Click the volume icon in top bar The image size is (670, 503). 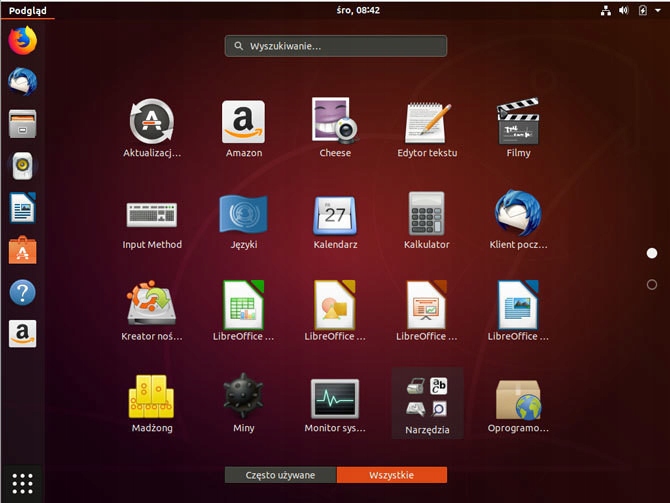coord(624,10)
